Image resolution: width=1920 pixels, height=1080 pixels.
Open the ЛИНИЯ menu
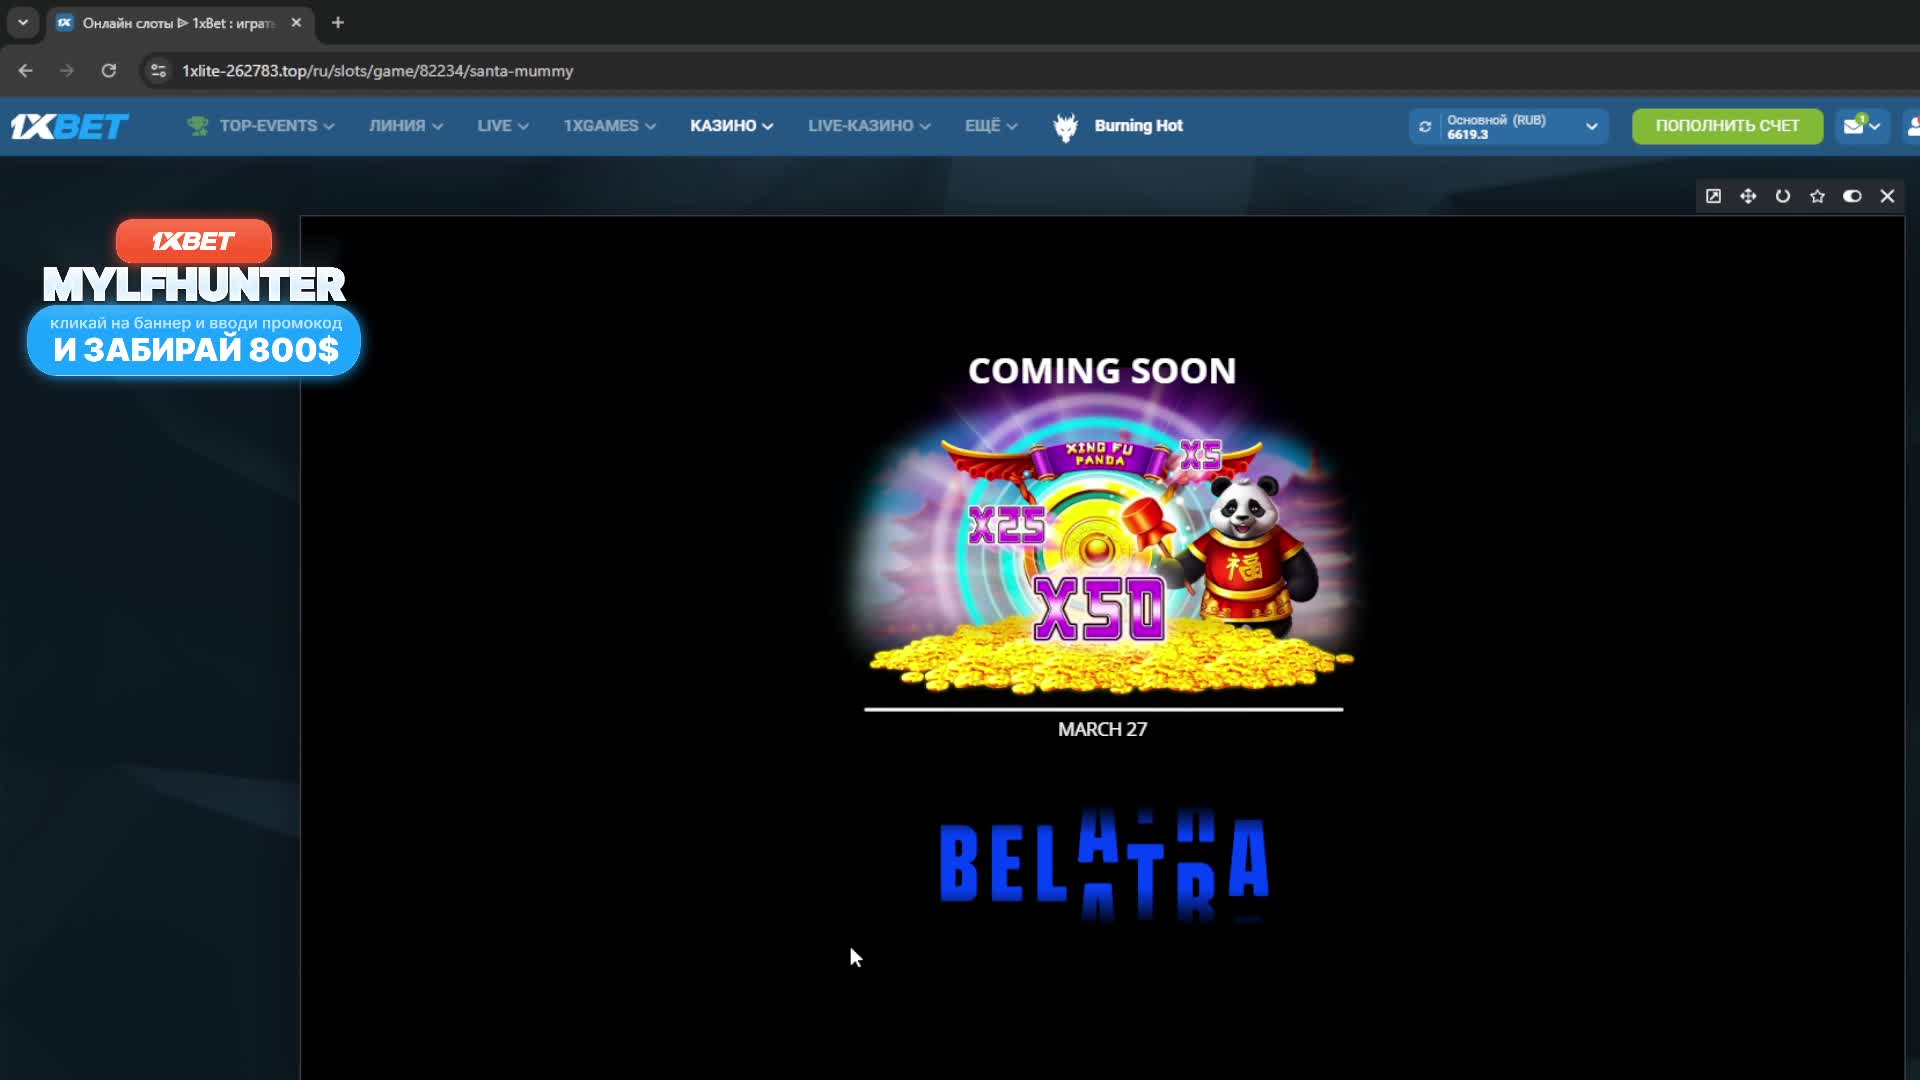click(x=406, y=126)
